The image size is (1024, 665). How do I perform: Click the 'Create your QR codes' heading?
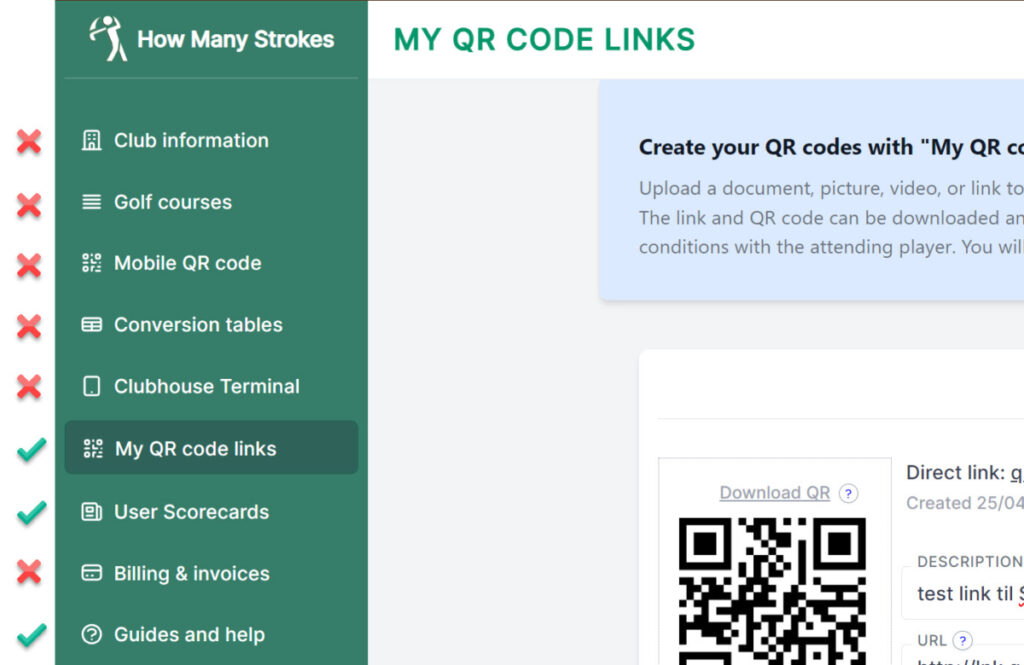click(x=831, y=147)
